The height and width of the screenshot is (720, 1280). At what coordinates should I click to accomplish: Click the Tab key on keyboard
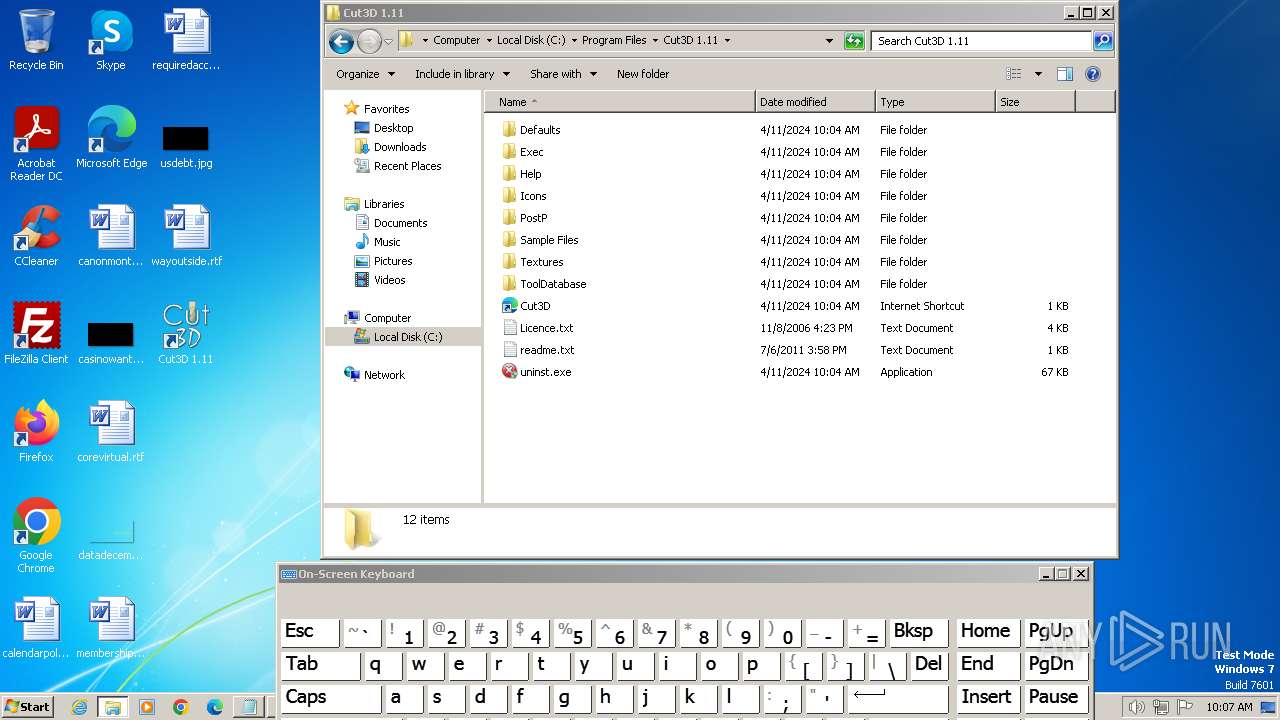pos(320,665)
